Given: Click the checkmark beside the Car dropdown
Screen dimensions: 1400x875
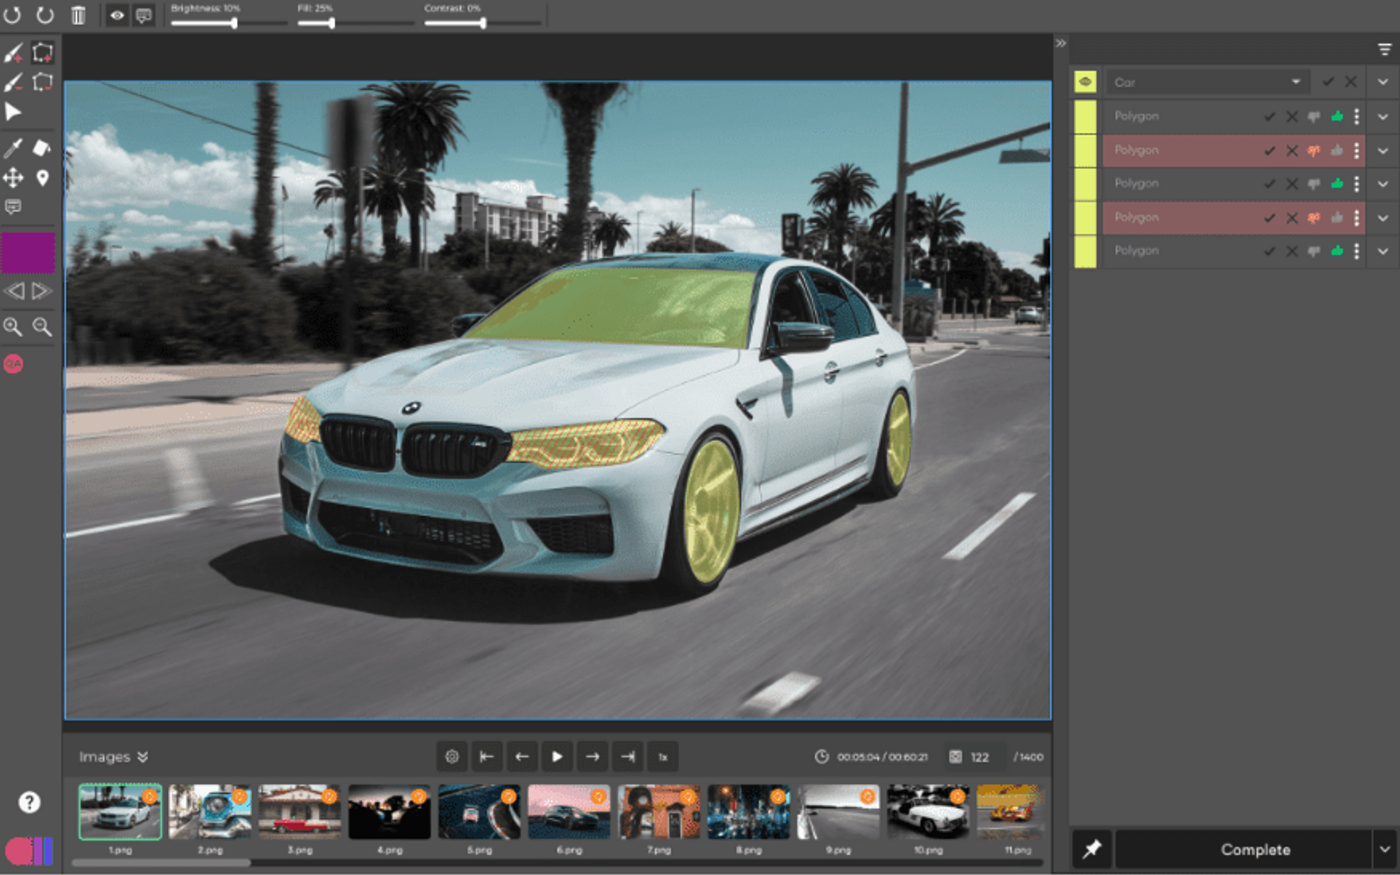Looking at the screenshot, I should 1328,82.
